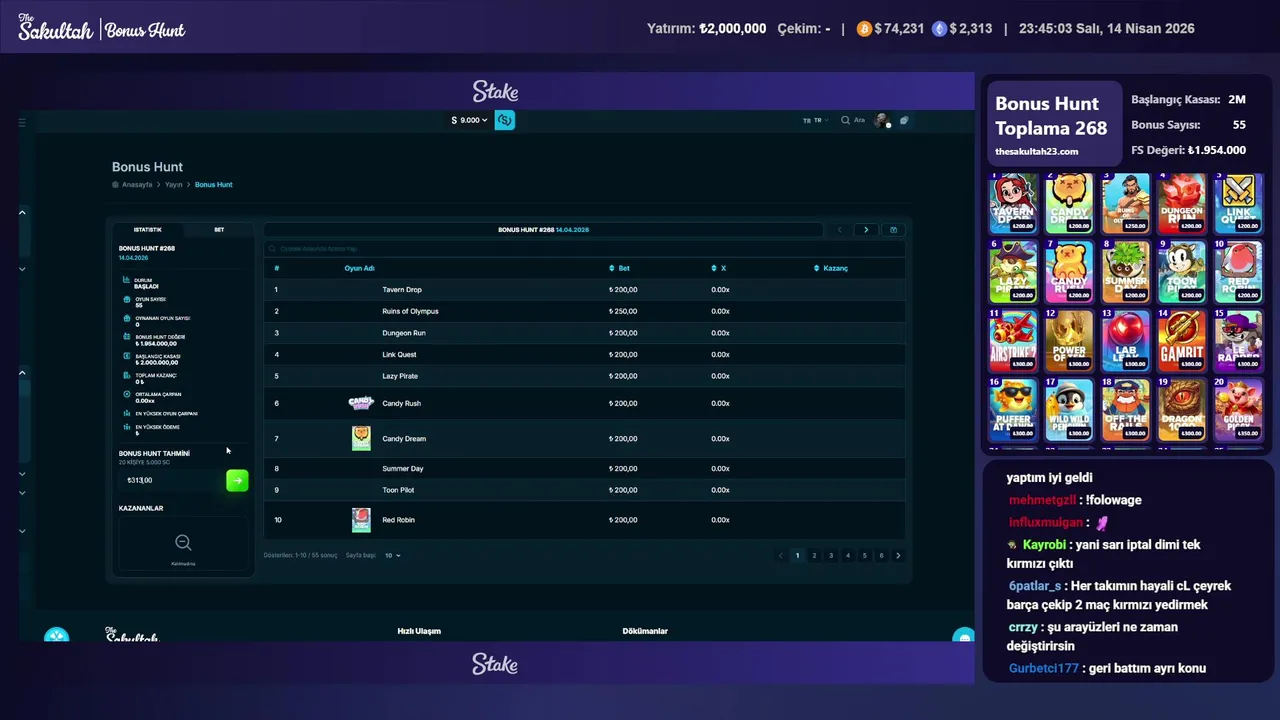Click the Ortalama Çarpan icon
Screen dimensions: 1280x720
coord(126,395)
